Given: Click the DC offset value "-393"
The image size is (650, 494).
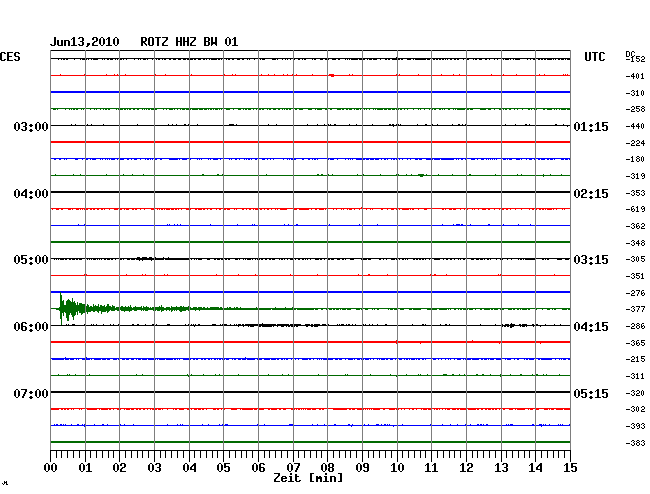Looking at the screenshot, I should pos(635,426).
